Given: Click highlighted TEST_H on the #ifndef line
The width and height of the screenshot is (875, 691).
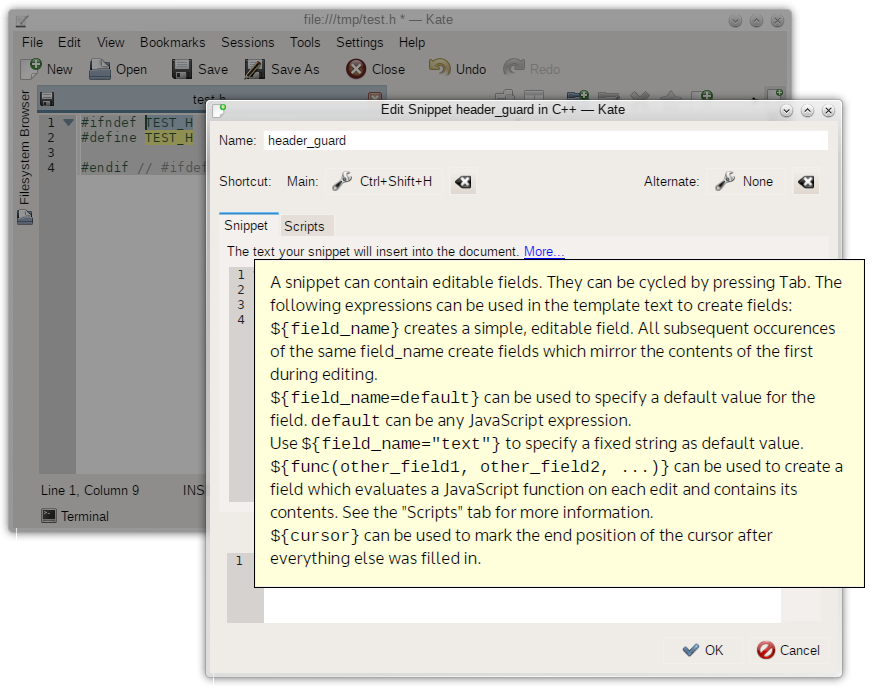Looking at the screenshot, I should point(169,122).
